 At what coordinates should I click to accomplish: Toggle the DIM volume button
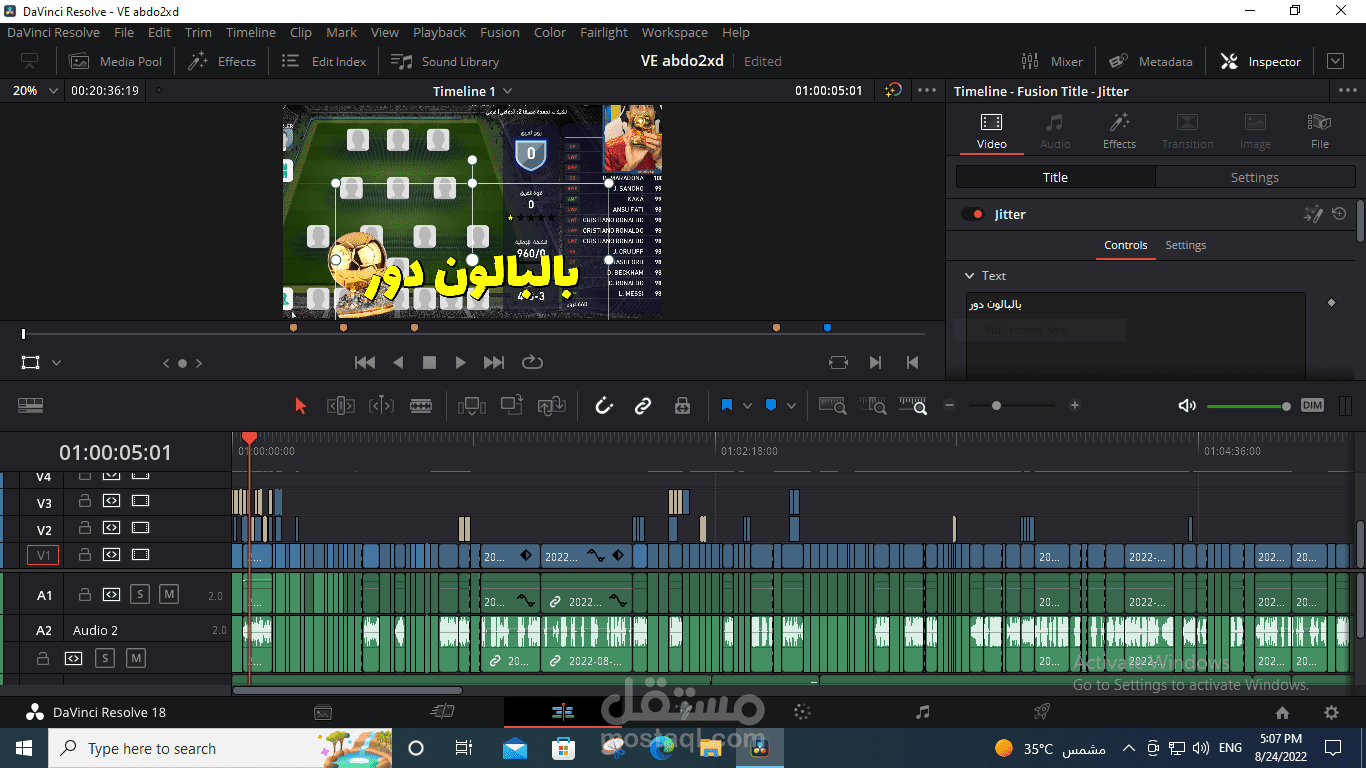pos(1312,405)
